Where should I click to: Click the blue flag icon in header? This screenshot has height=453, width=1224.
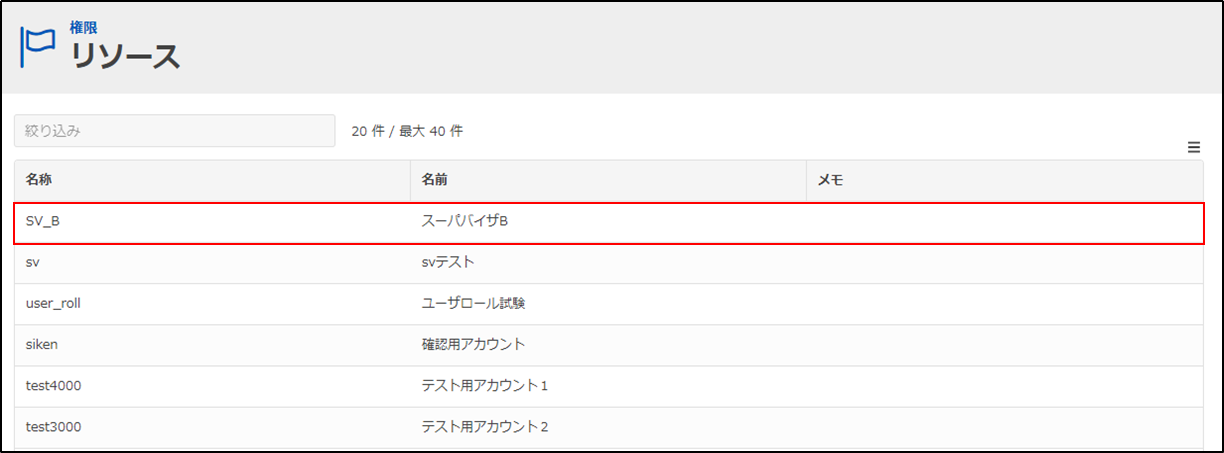click(38, 44)
